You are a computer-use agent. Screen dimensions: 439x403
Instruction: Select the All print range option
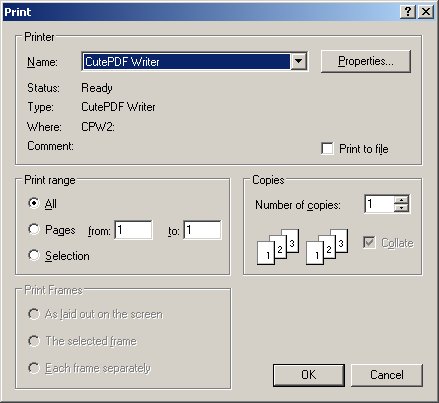pyautogui.click(x=34, y=203)
